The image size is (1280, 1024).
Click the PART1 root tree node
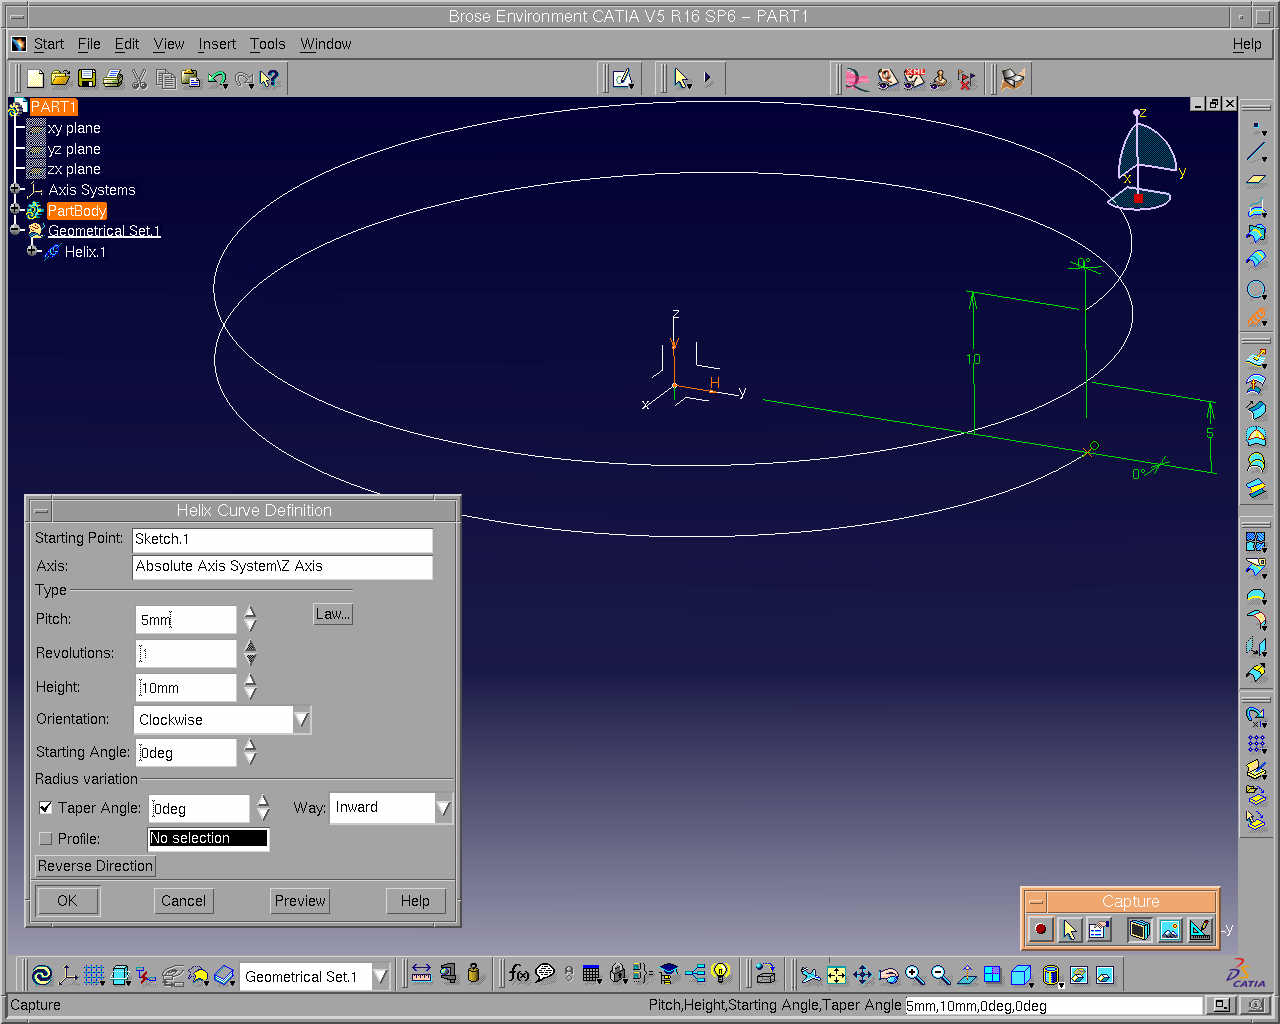[53, 107]
